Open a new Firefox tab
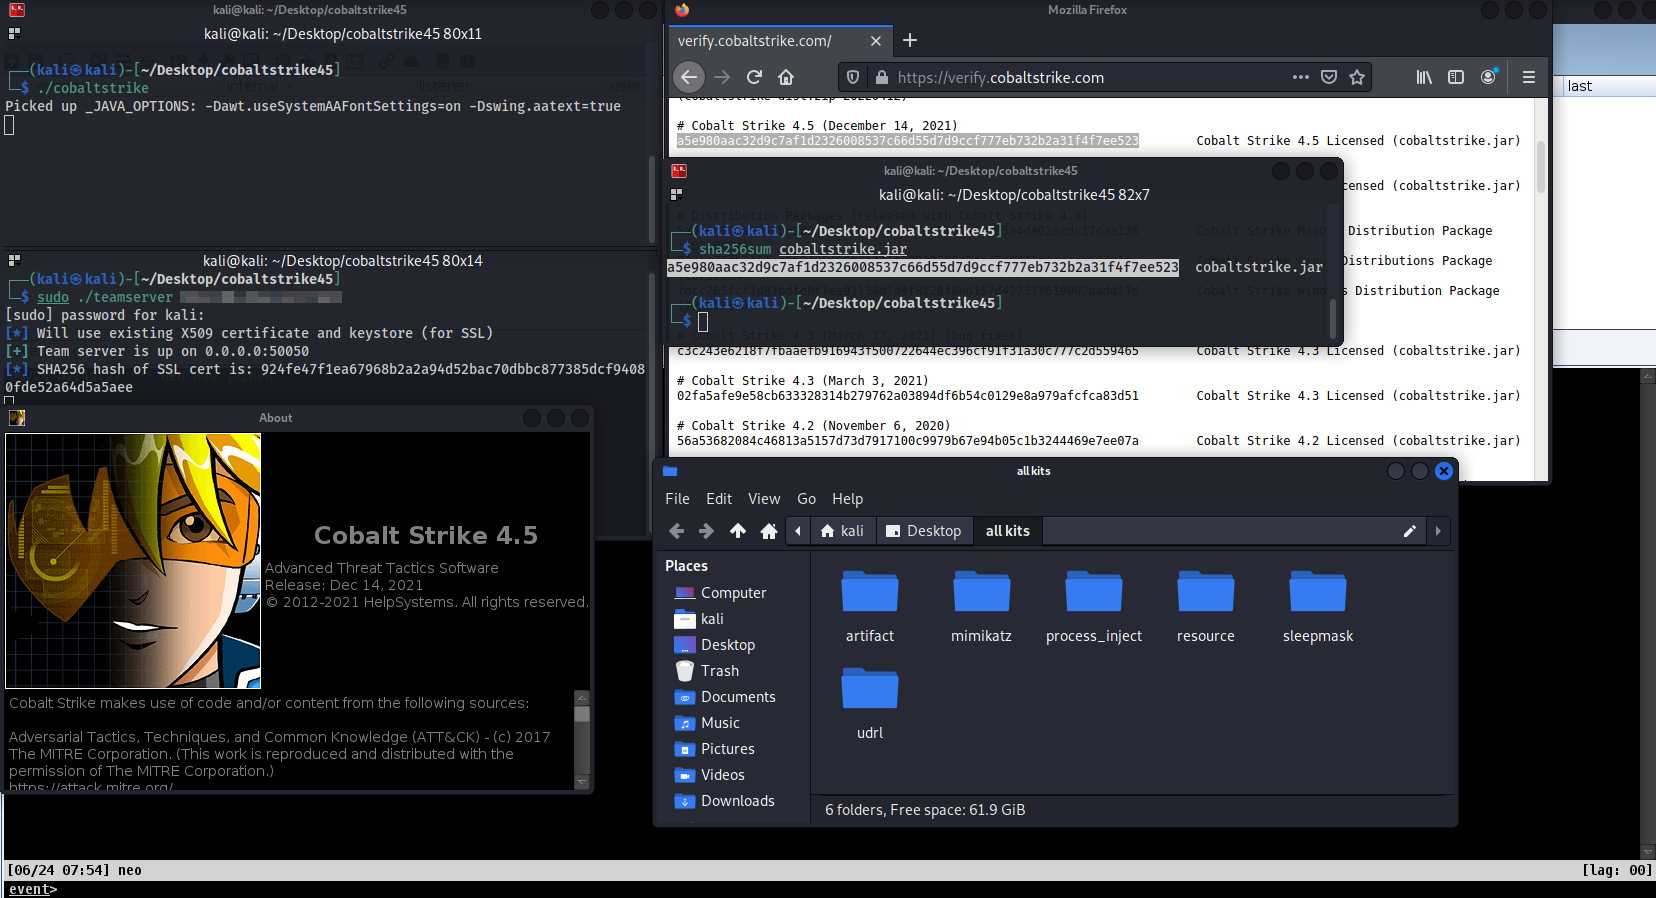The image size is (1656, 898). (x=909, y=40)
